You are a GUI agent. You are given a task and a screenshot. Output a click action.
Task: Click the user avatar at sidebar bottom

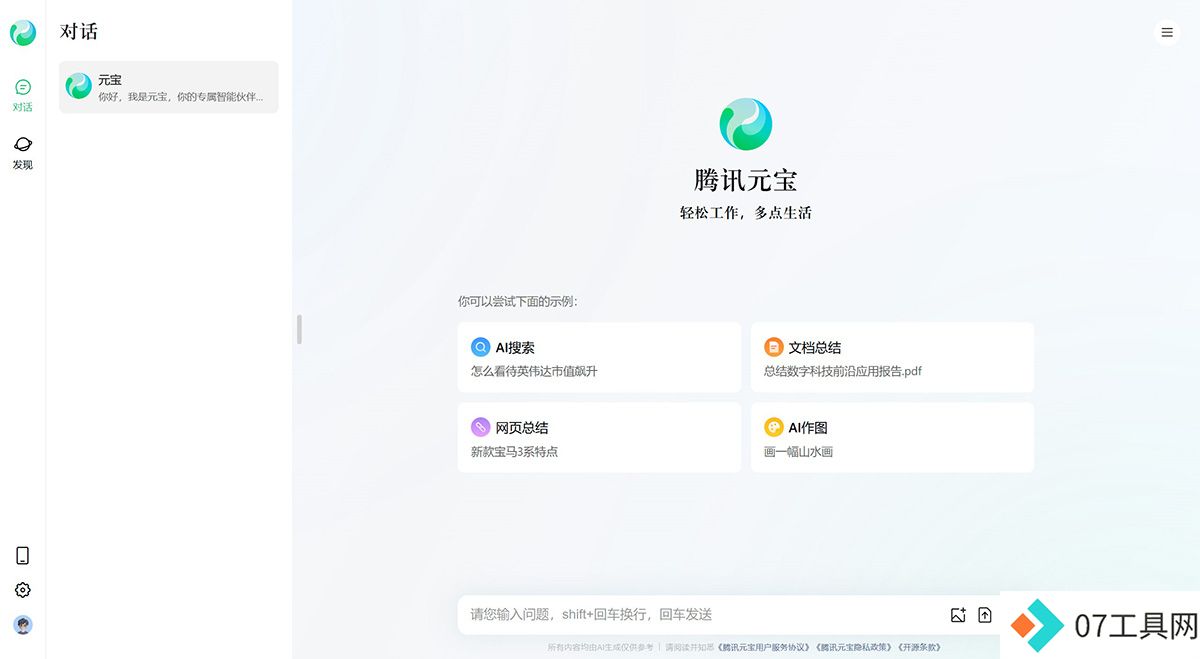[x=22, y=625]
